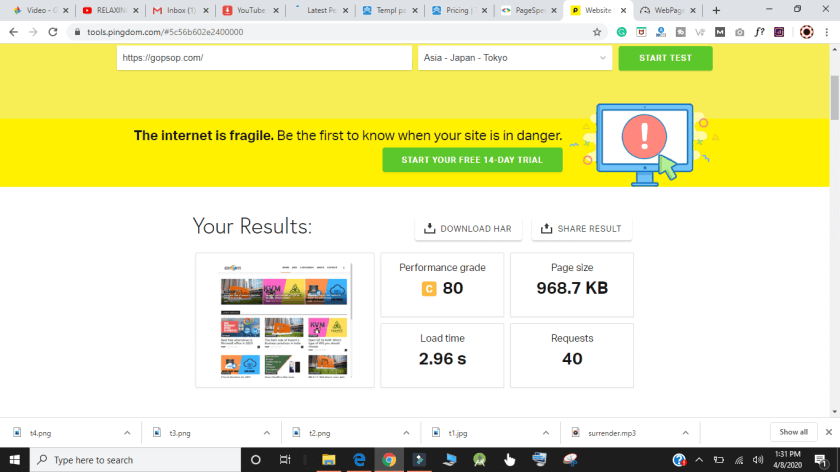
Task: Click the network tray icon
Action: 739,460
